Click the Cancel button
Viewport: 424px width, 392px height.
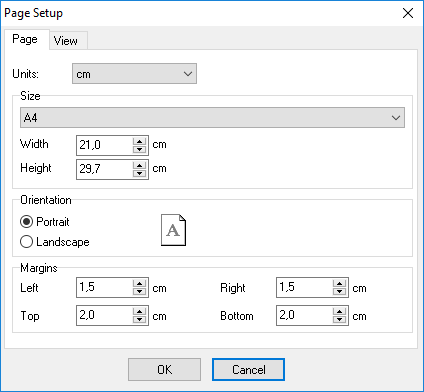pyautogui.click(x=248, y=370)
